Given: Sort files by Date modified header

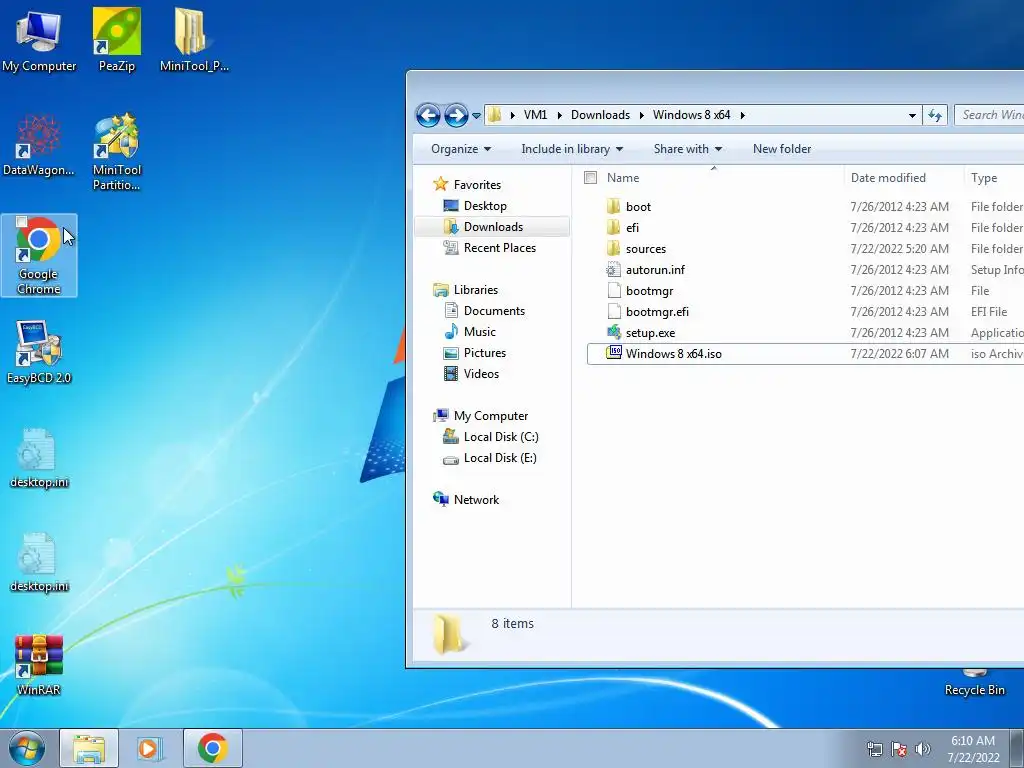Looking at the screenshot, I should (x=888, y=178).
